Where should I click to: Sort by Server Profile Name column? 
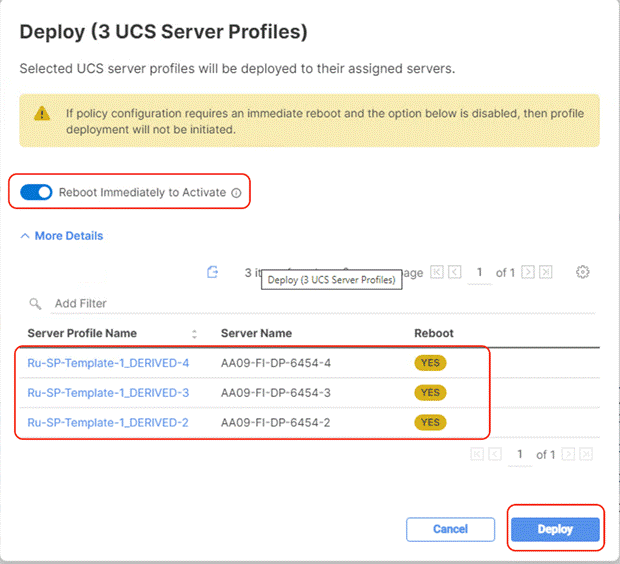194,333
